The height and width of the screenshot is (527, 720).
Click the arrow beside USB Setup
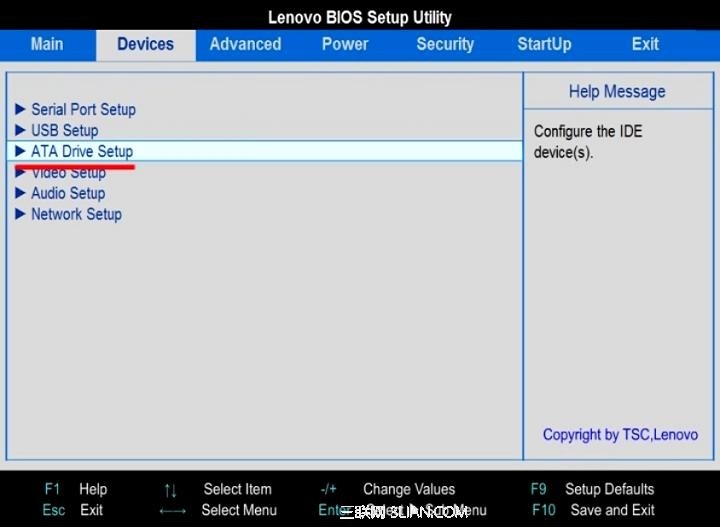pos(20,130)
